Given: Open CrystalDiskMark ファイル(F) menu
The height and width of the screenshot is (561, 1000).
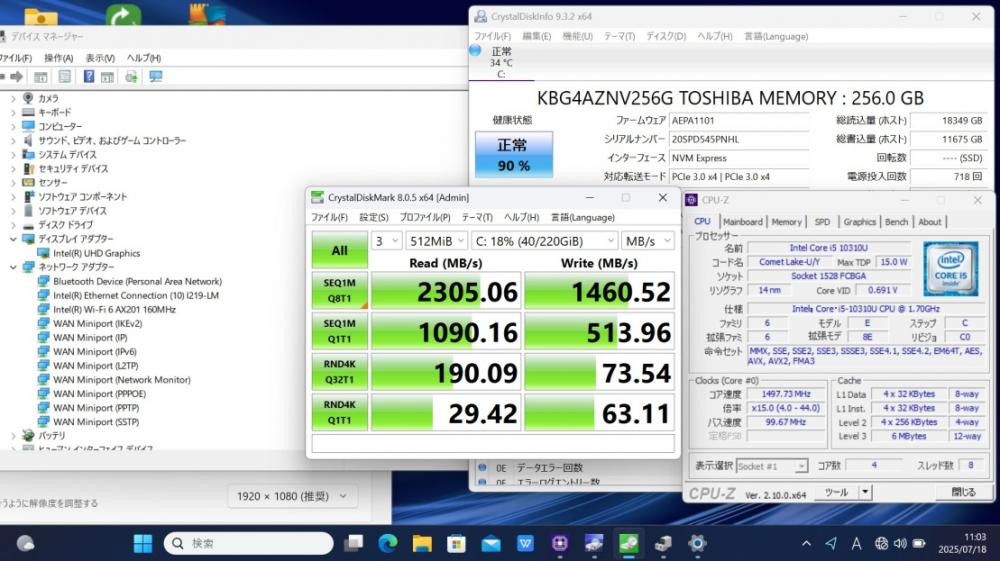Looking at the screenshot, I should (x=329, y=217).
